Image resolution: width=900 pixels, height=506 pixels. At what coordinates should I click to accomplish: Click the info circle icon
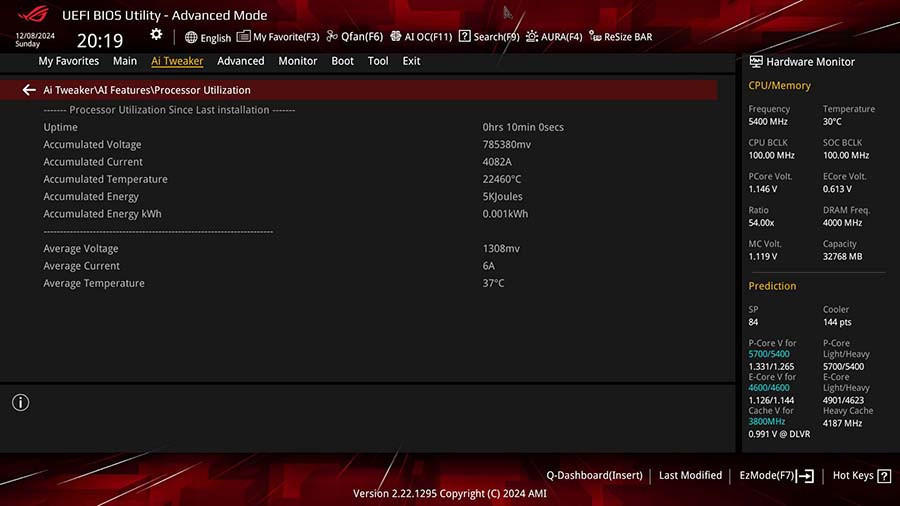pos(21,403)
